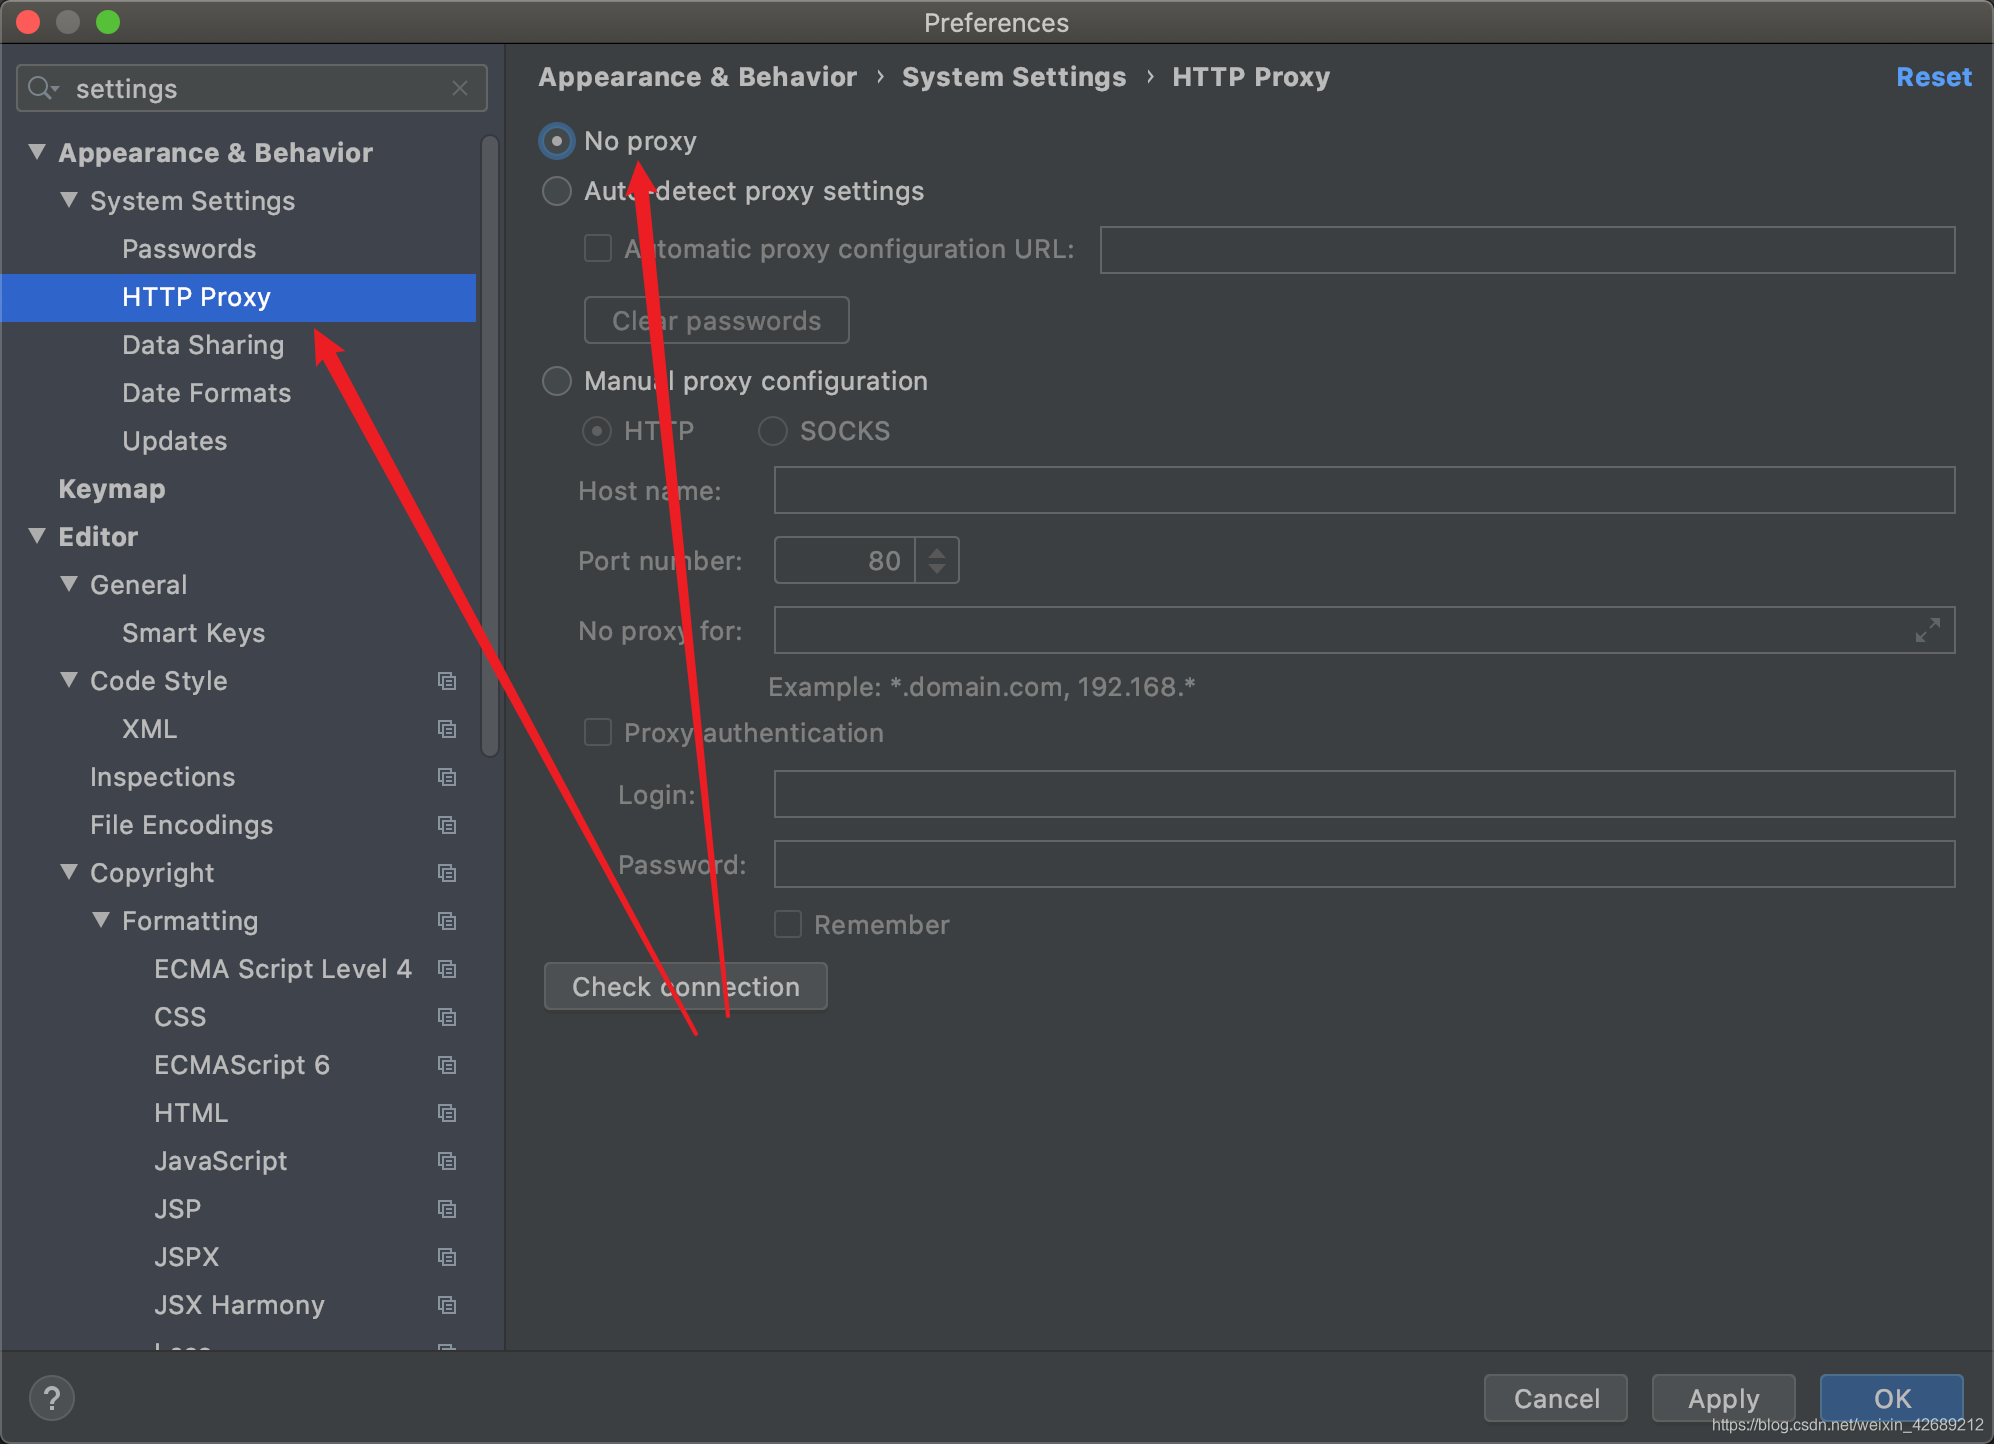Increment Port number stepper
The image size is (1994, 1444).
[940, 551]
